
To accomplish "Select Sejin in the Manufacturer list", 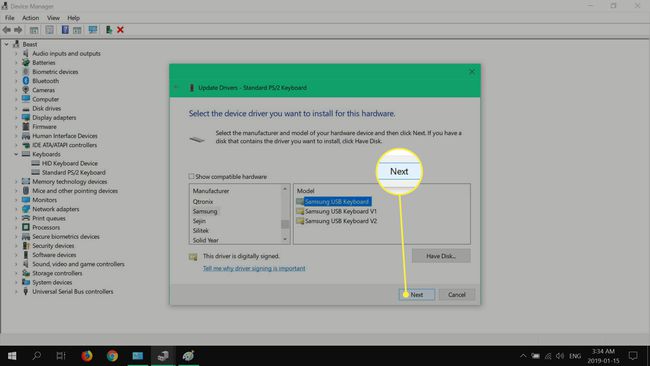I will click(x=199, y=221).
